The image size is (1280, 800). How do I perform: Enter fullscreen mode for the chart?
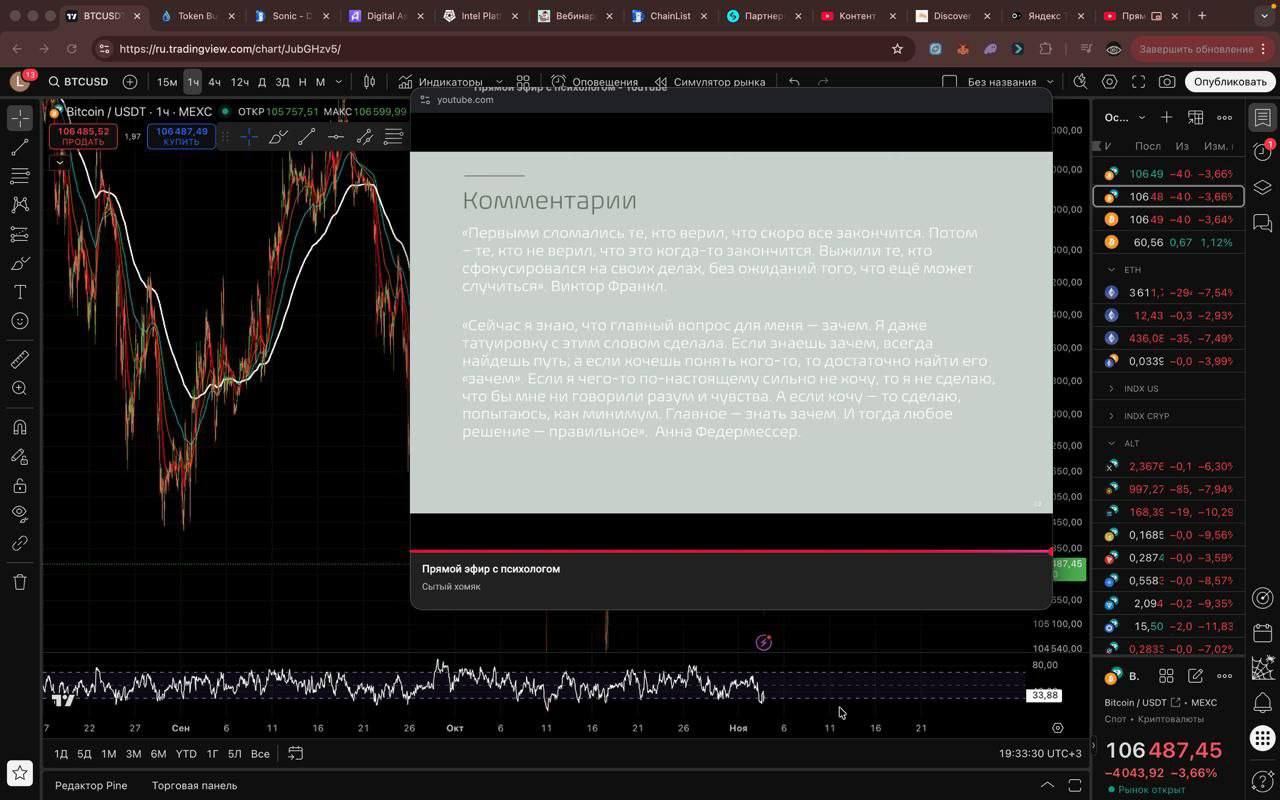1138,82
